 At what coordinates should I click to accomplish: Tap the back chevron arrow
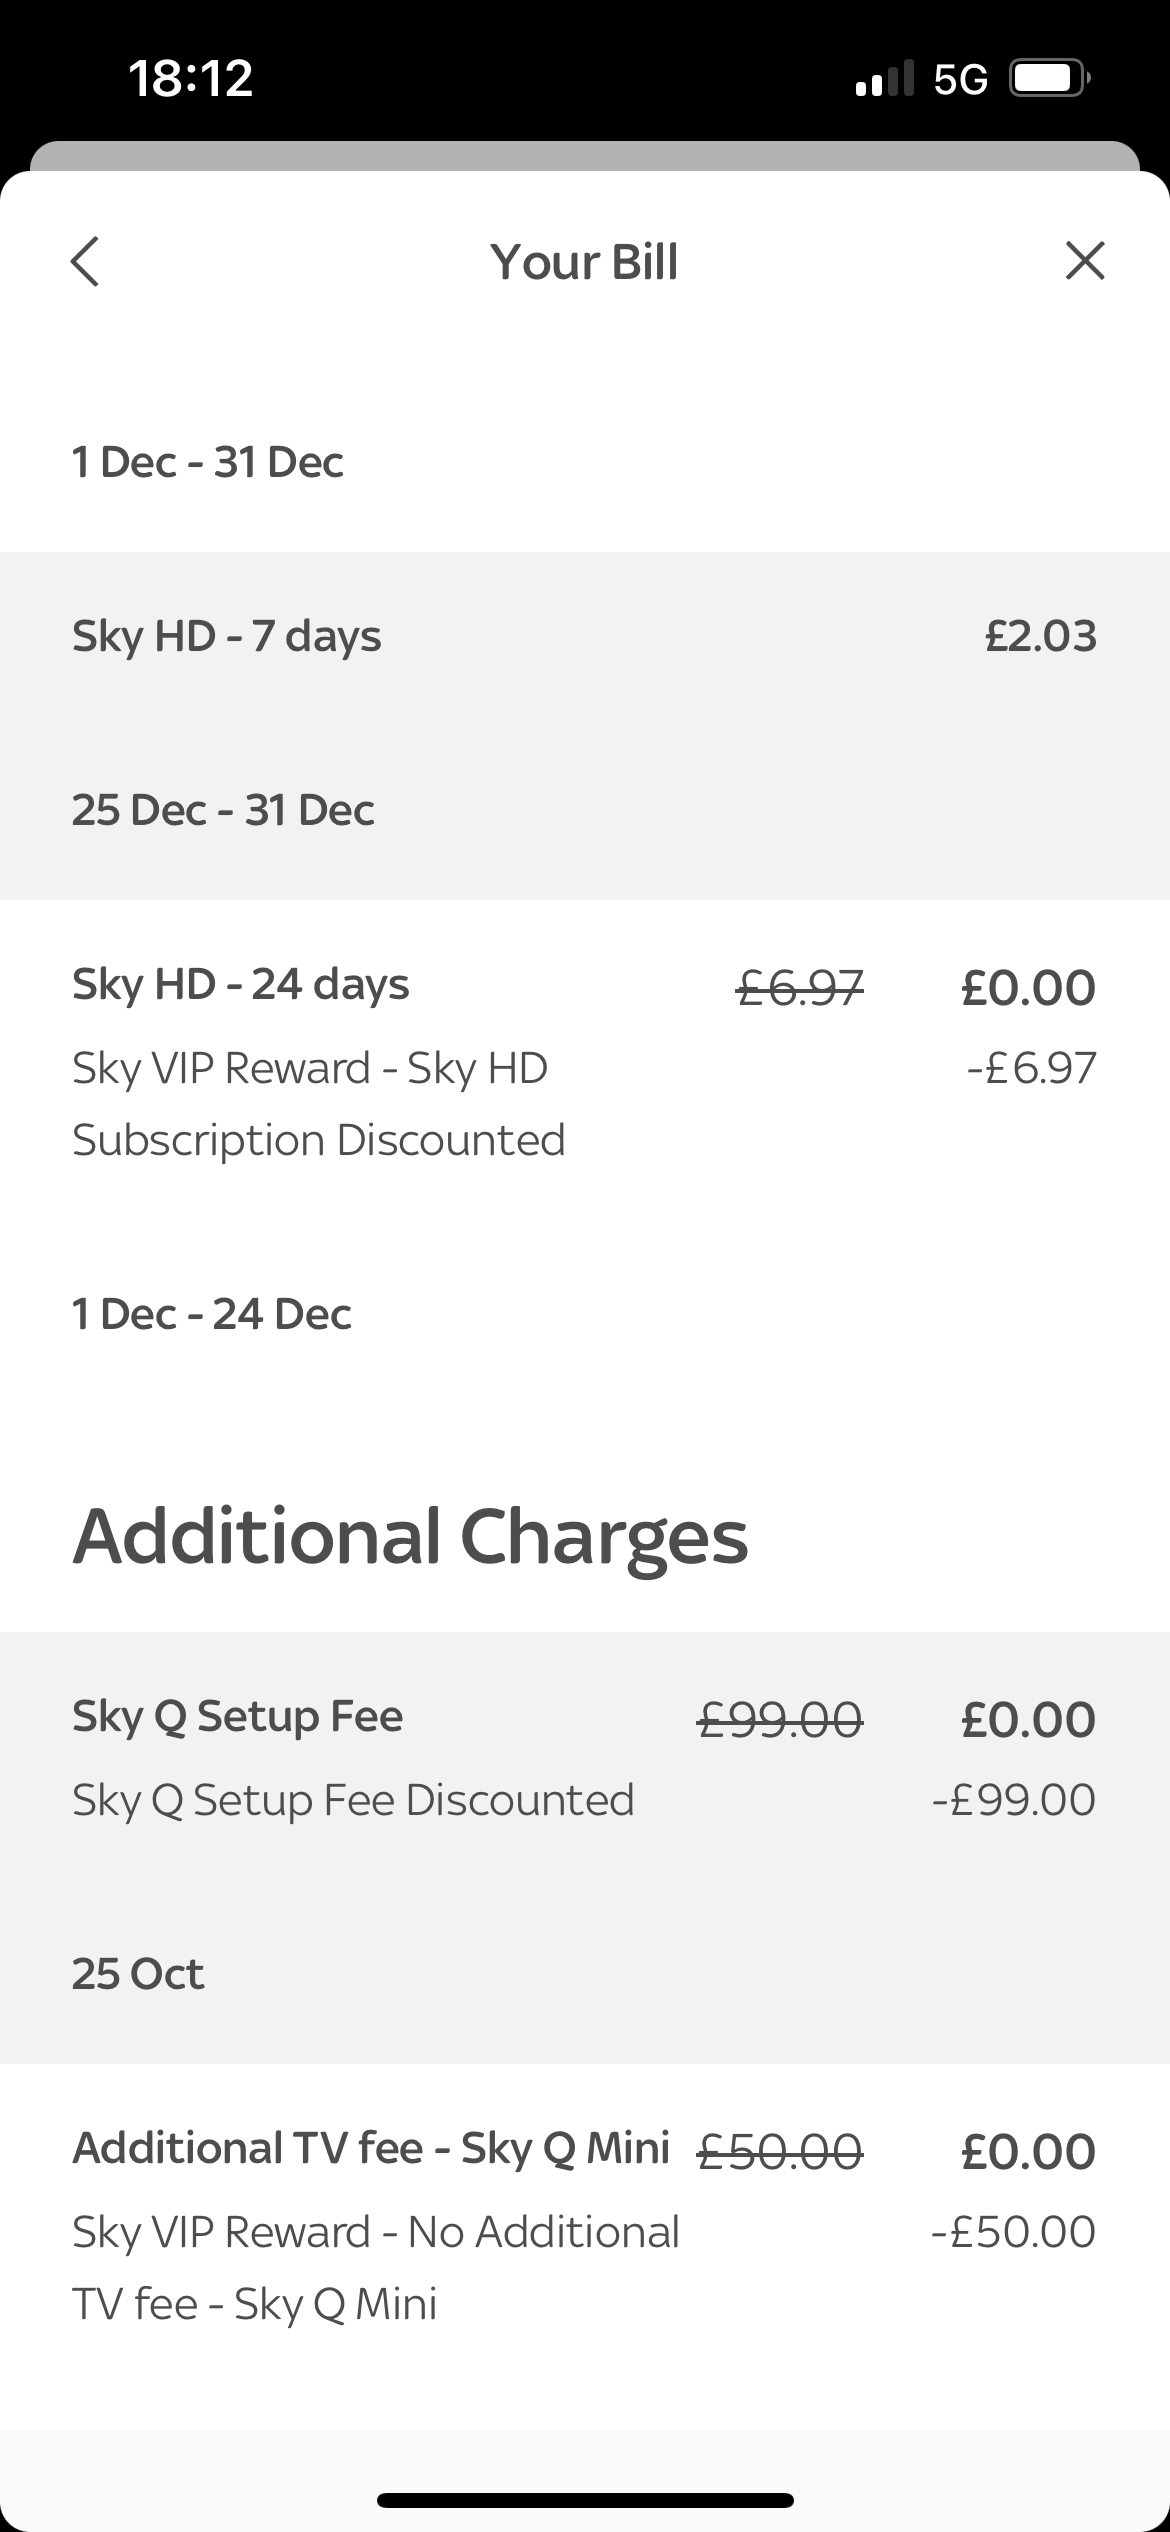tap(85, 262)
